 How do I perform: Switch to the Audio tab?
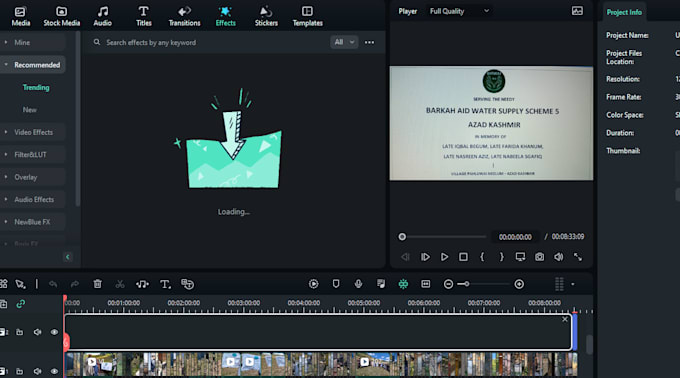point(102,16)
